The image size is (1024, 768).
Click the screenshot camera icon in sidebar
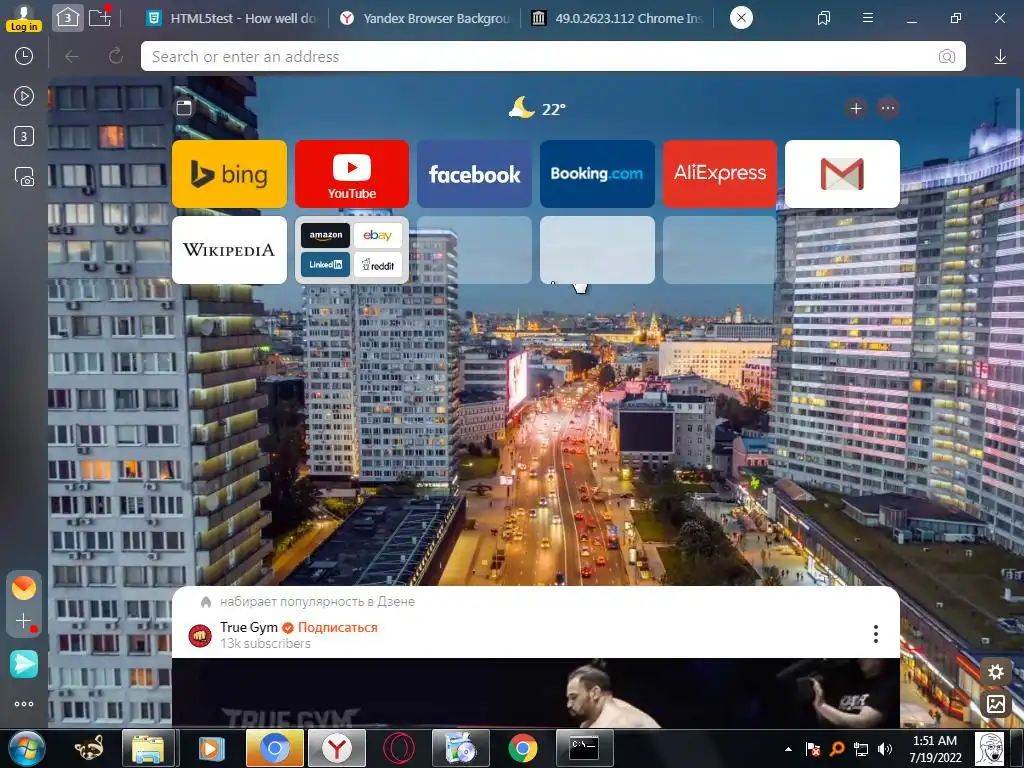click(24, 177)
